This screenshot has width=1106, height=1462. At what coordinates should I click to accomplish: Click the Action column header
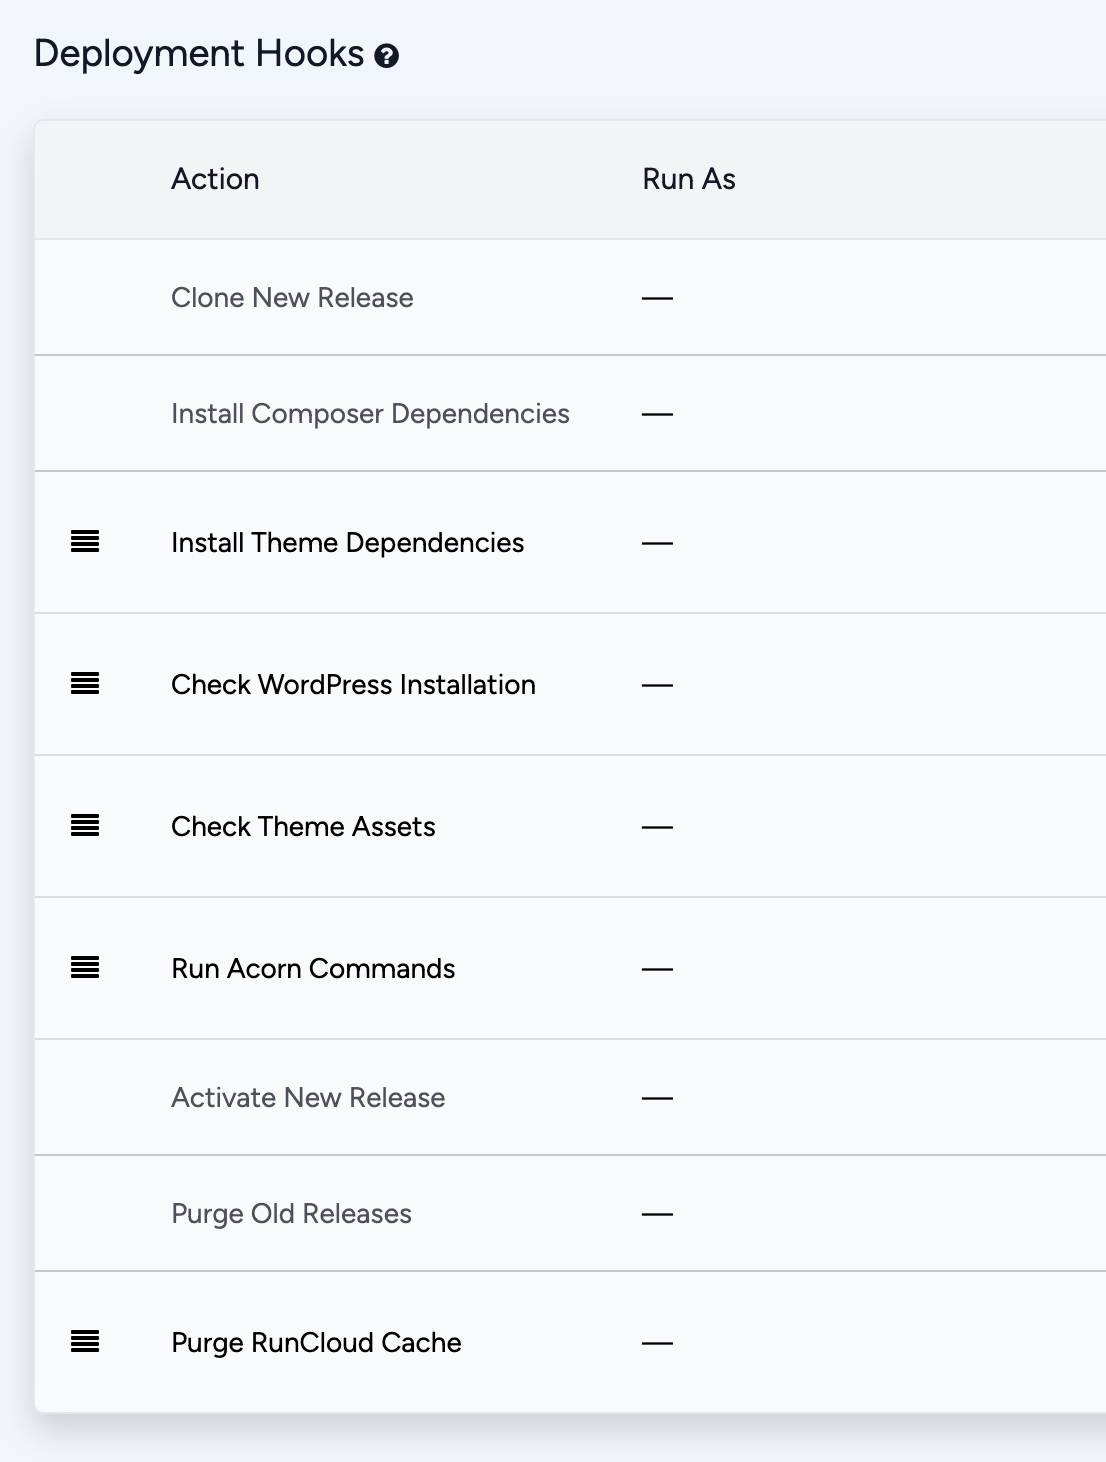215,179
